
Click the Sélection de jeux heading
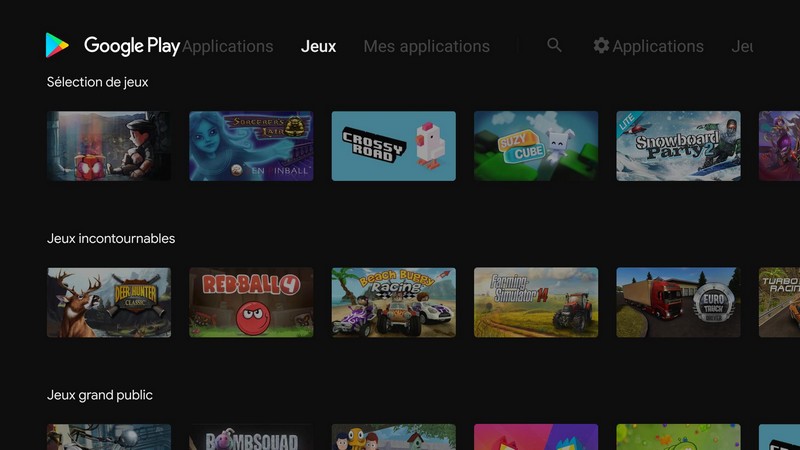pyautogui.click(x=97, y=82)
